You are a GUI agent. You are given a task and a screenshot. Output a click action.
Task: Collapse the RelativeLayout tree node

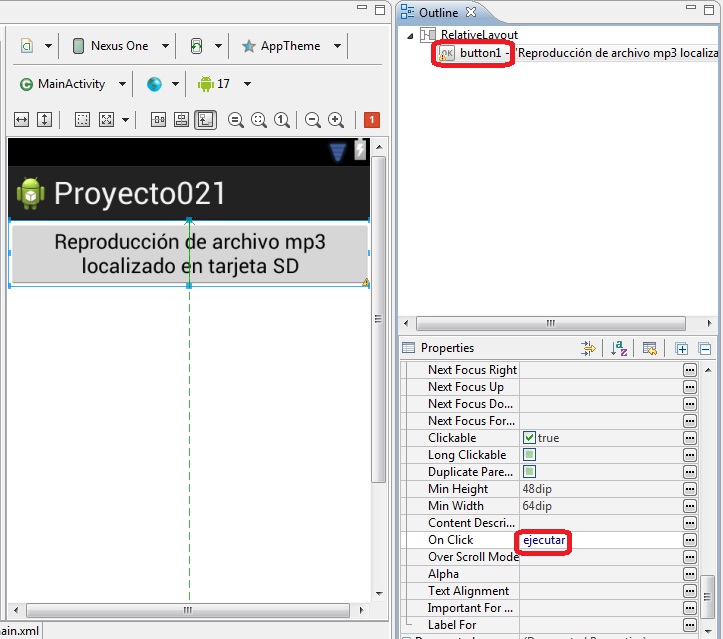(410, 36)
